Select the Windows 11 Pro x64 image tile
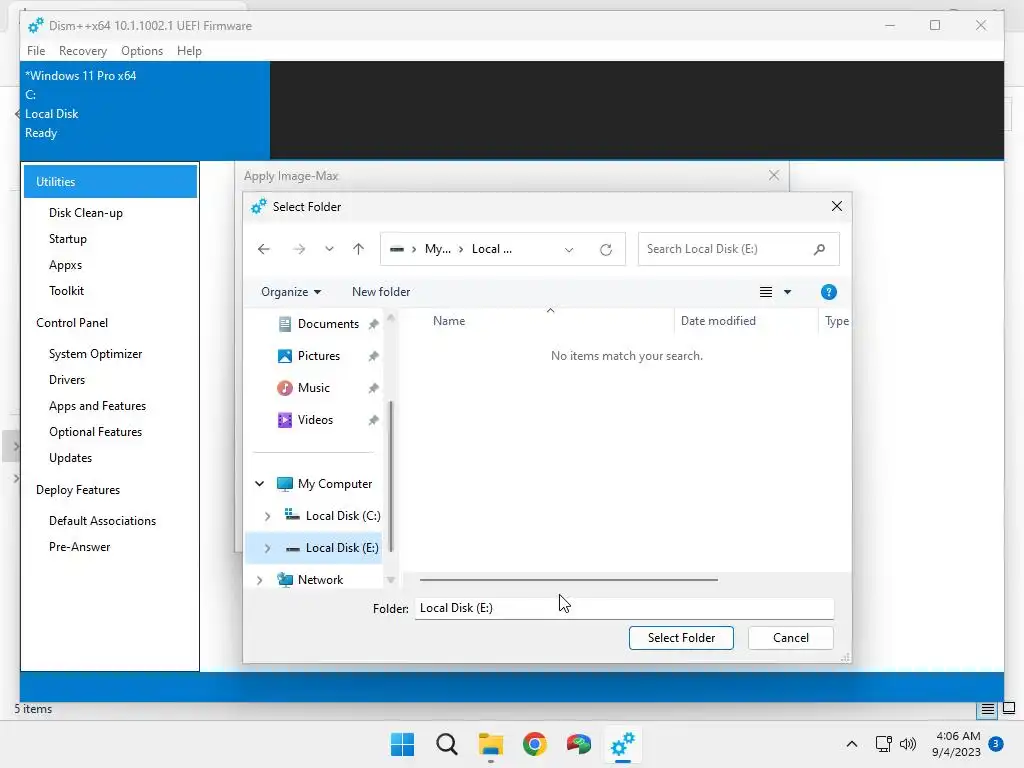Screen dimensions: 1024x768 pyautogui.click(x=145, y=110)
